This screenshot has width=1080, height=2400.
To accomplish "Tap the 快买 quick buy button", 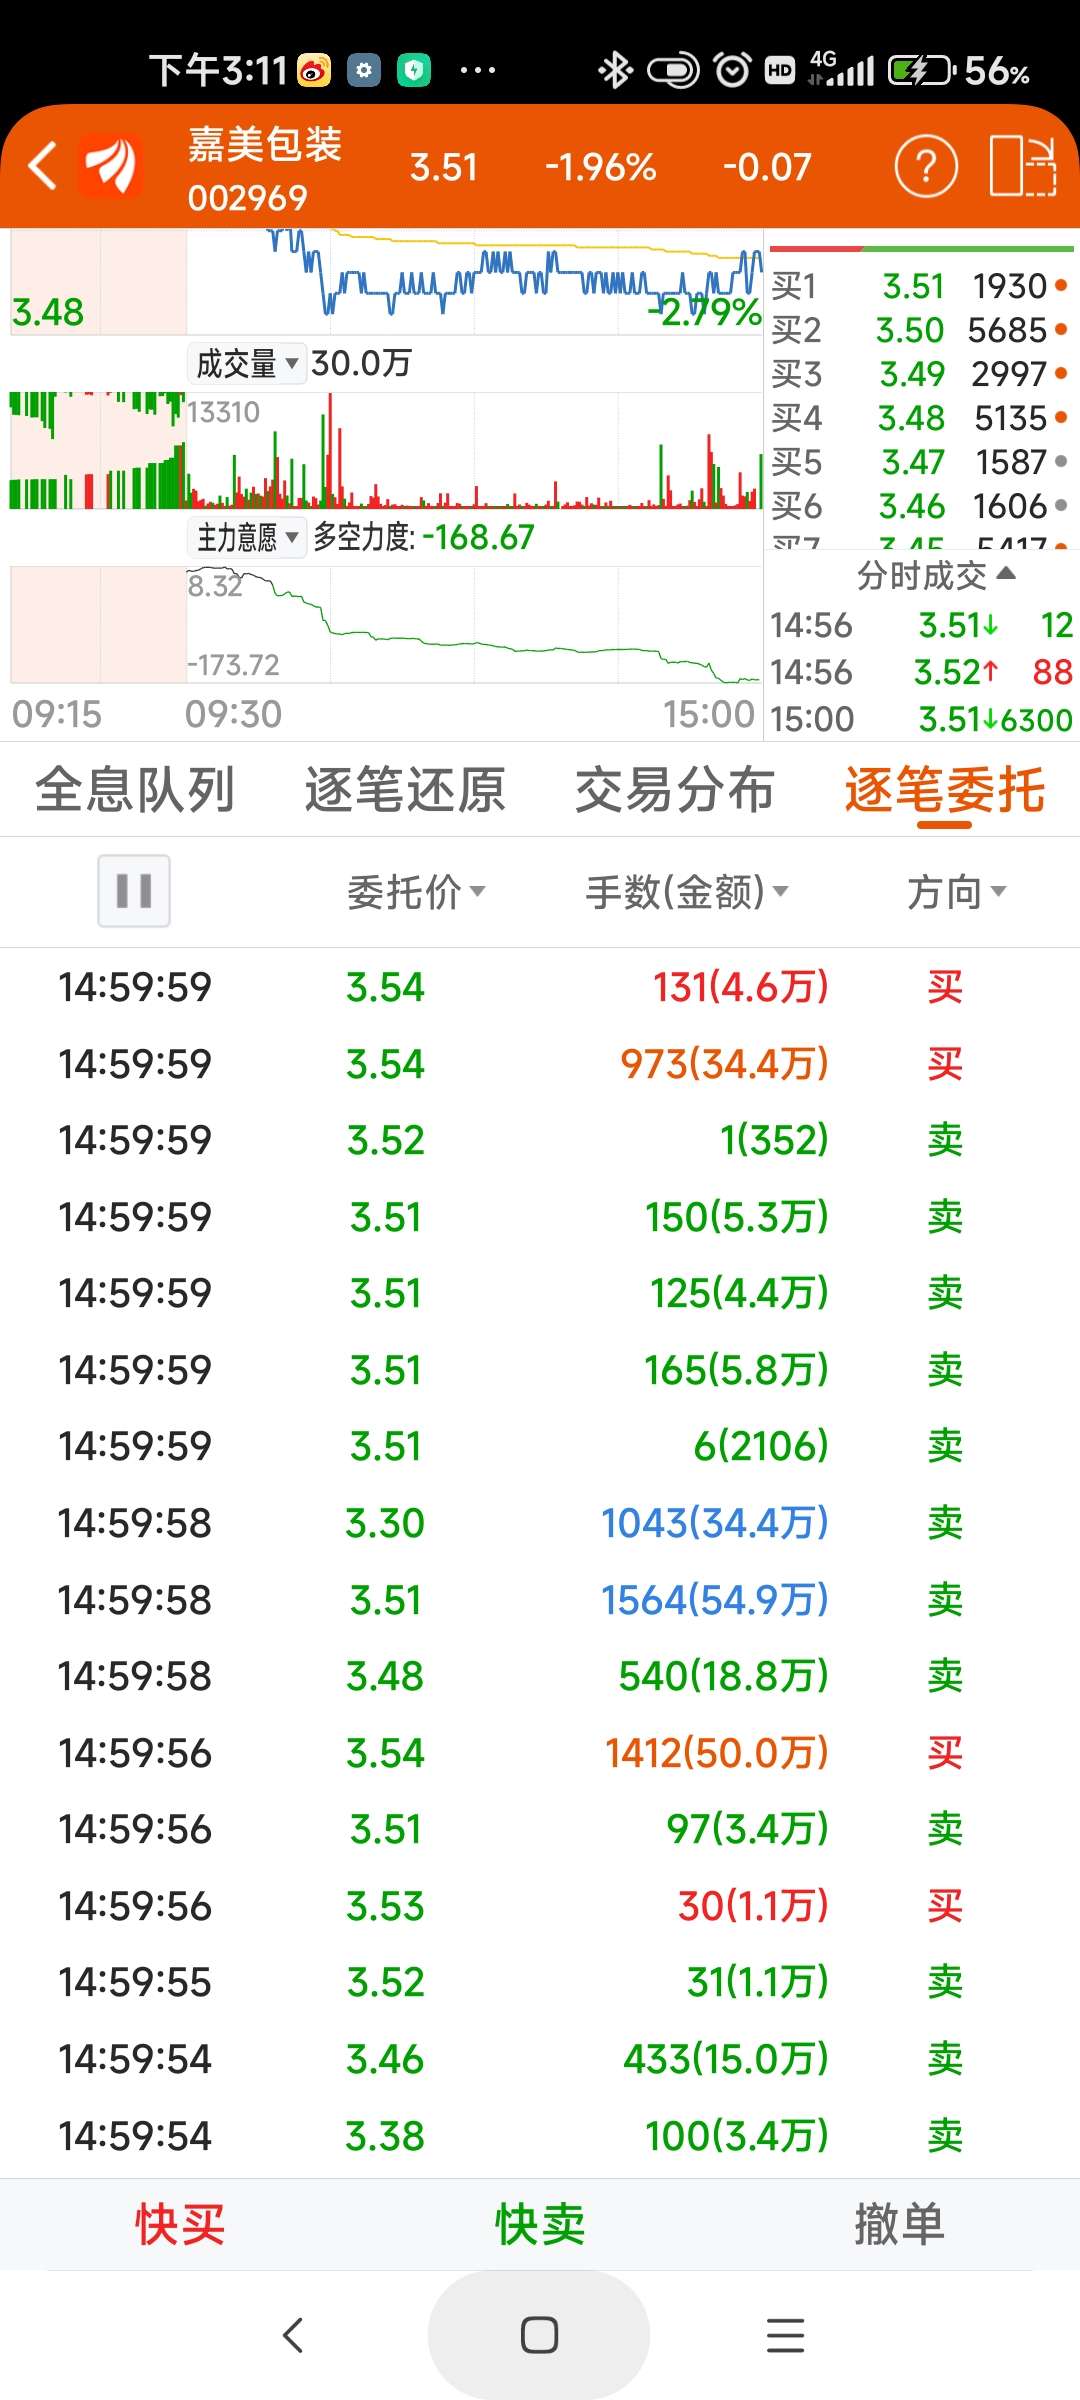I will (180, 2224).
